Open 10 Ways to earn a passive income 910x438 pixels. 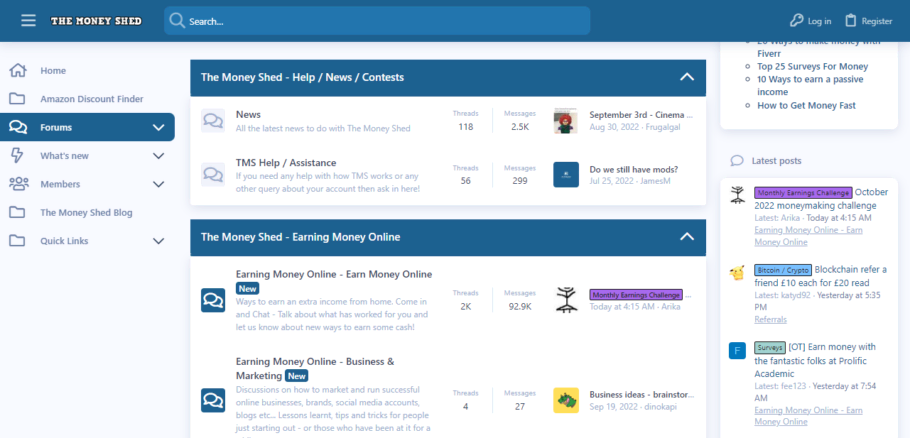click(810, 85)
